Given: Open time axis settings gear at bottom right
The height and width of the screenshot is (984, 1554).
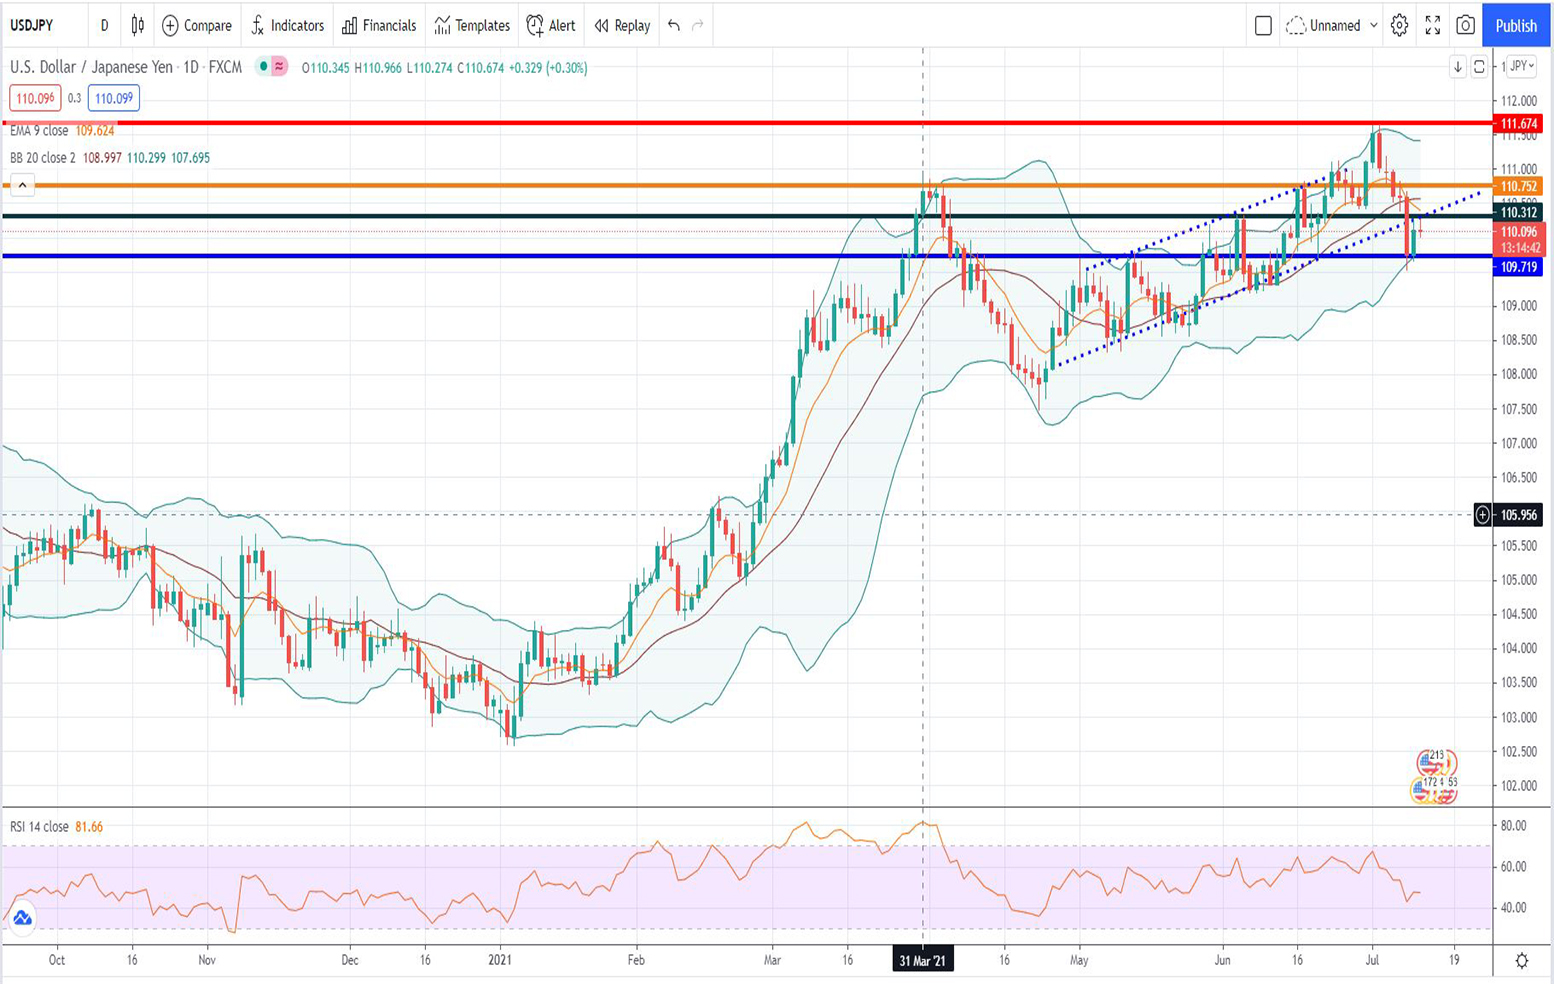Looking at the screenshot, I should point(1521,961).
